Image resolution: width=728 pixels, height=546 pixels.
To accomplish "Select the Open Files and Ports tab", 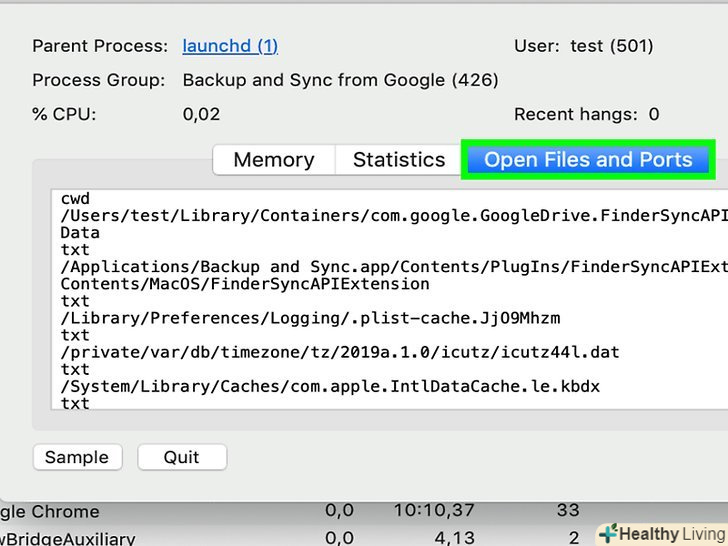I will 588,160.
